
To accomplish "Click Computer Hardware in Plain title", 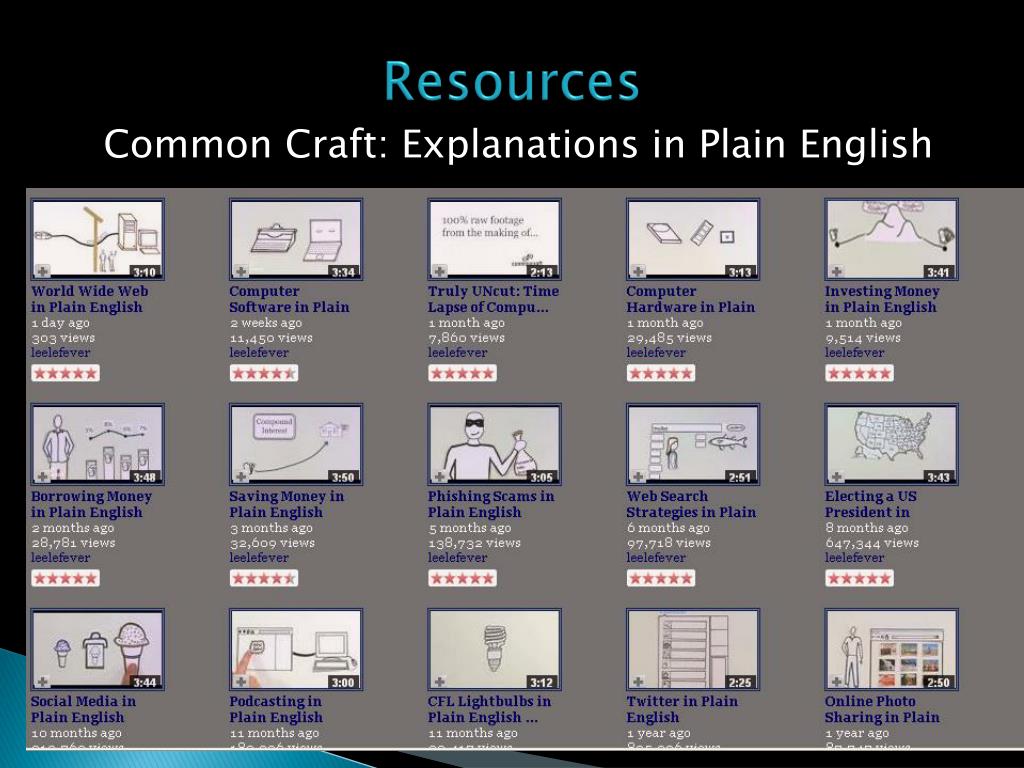I will click(x=690, y=299).
